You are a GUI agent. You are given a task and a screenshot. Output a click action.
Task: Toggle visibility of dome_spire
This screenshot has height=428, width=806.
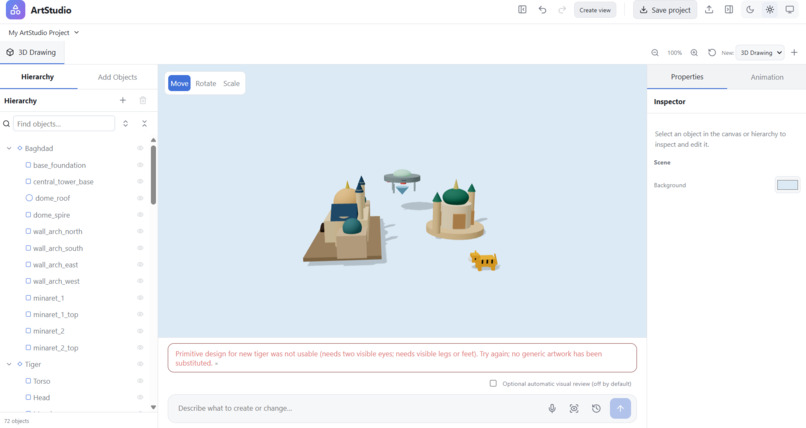click(x=140, y=215)
